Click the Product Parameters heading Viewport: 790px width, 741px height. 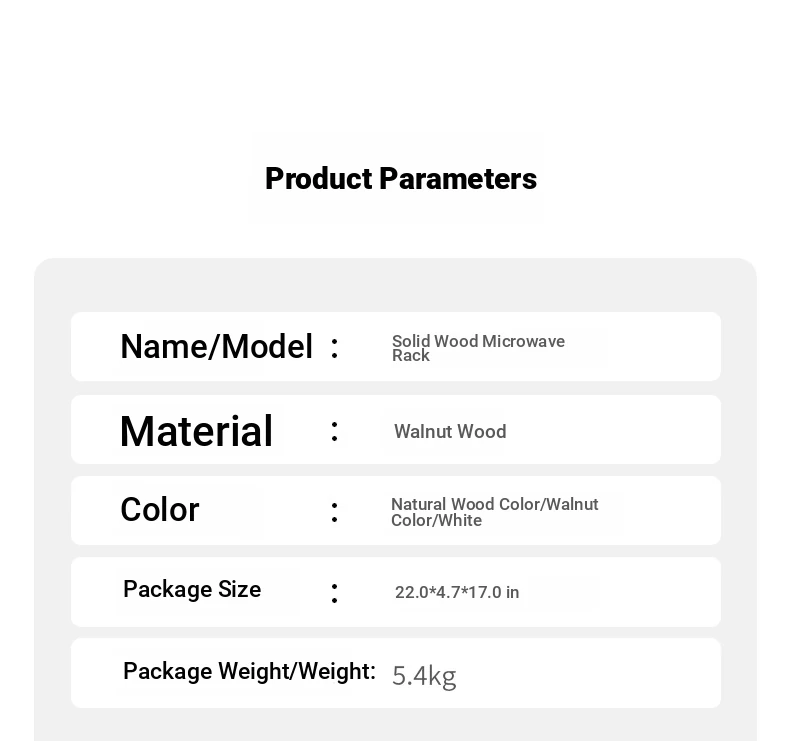coord(401,179)
